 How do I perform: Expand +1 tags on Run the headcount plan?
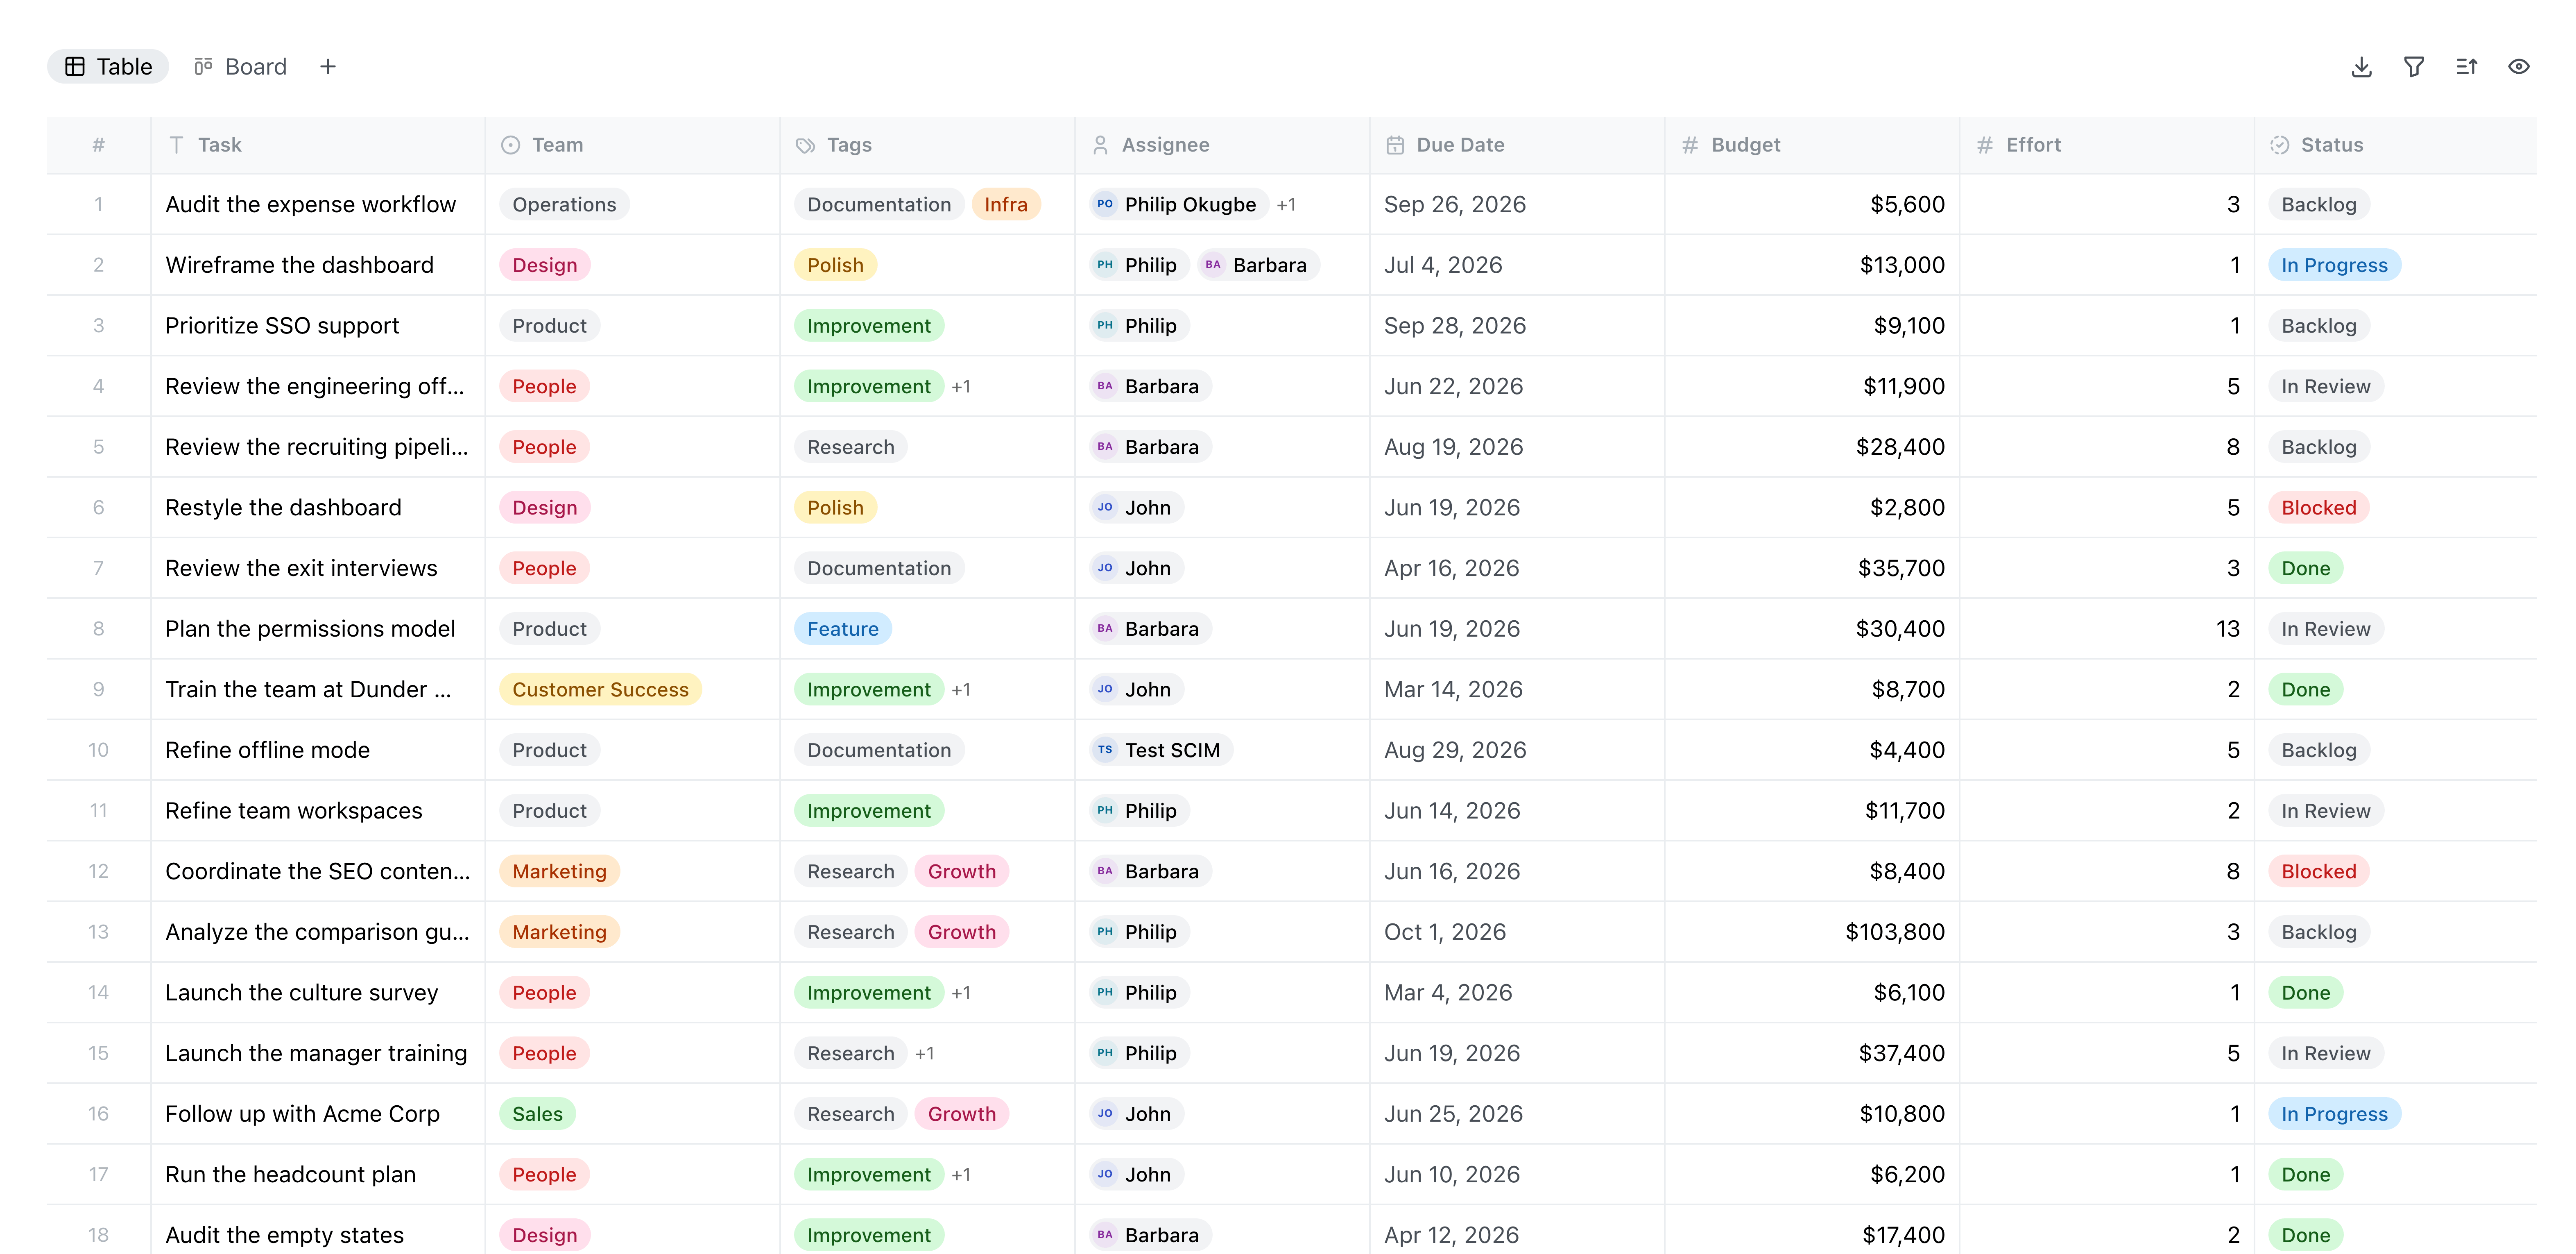point(961,1174)
